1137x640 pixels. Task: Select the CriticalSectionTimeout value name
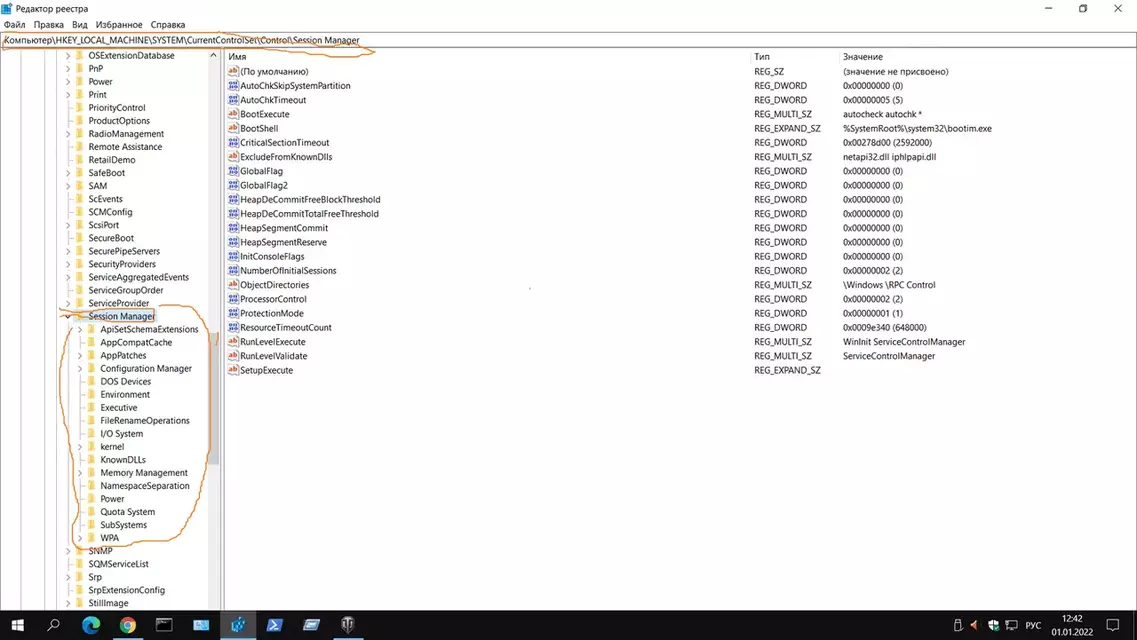click(284, 143)
